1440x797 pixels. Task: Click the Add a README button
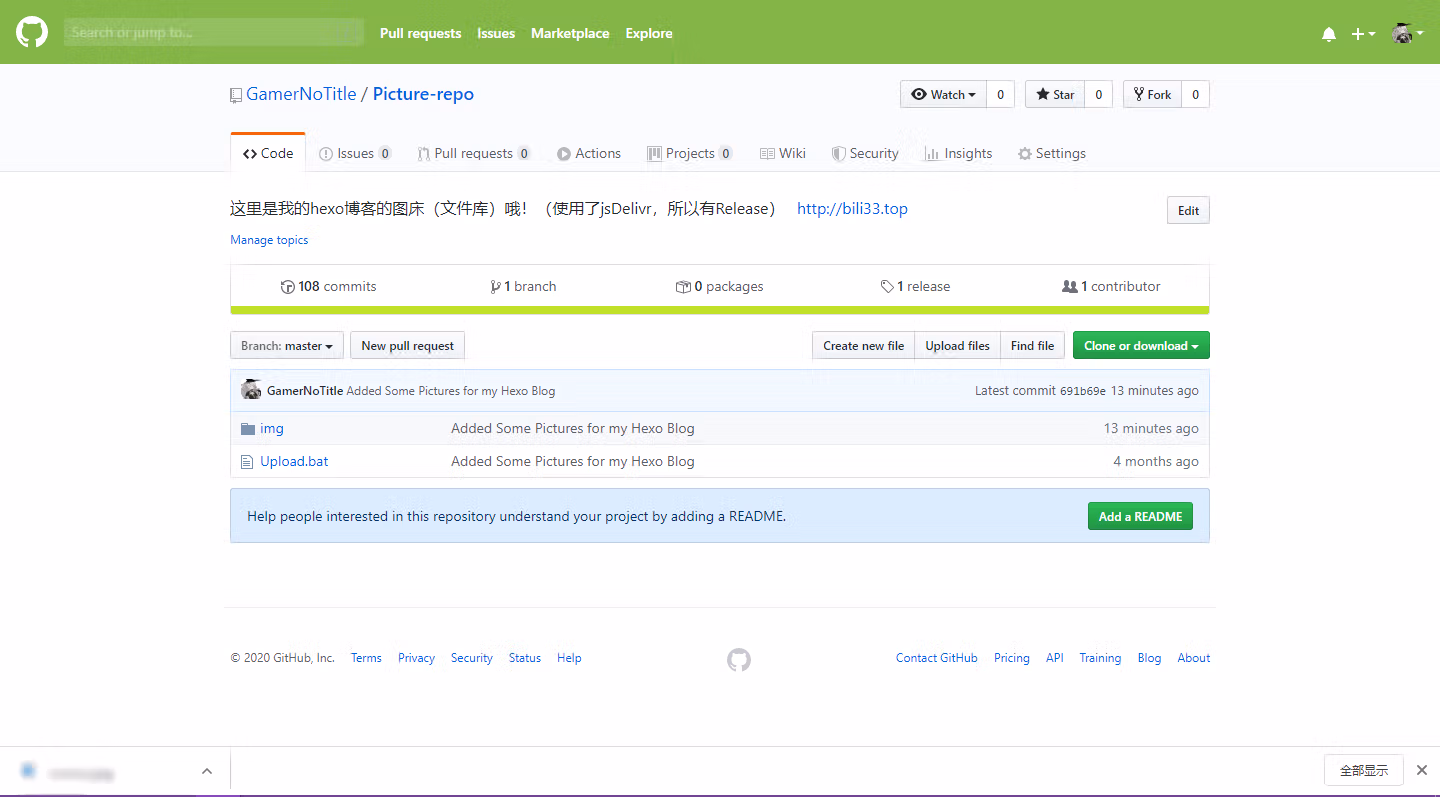(1140, 516)
